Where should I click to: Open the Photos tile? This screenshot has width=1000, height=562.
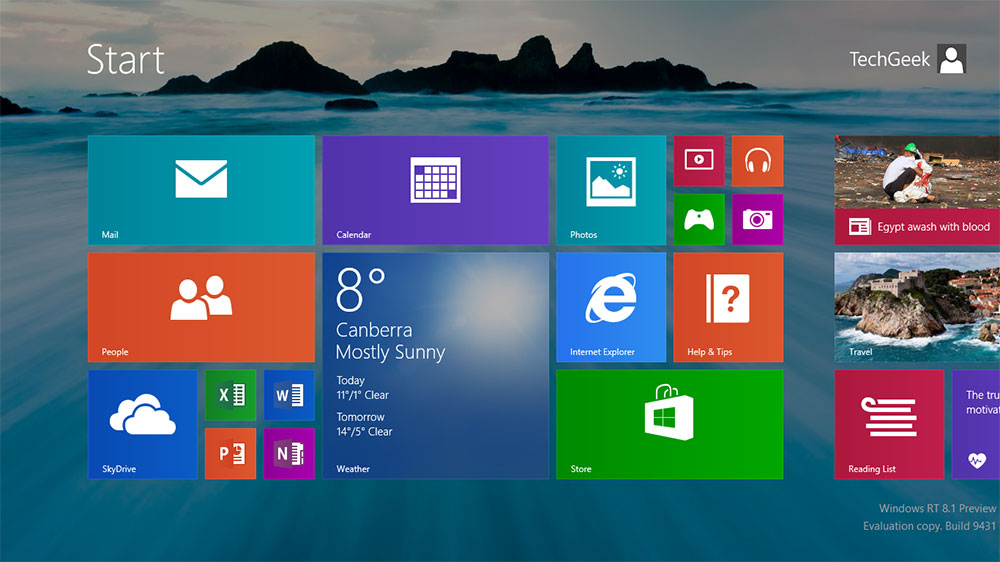pos(611,190)
